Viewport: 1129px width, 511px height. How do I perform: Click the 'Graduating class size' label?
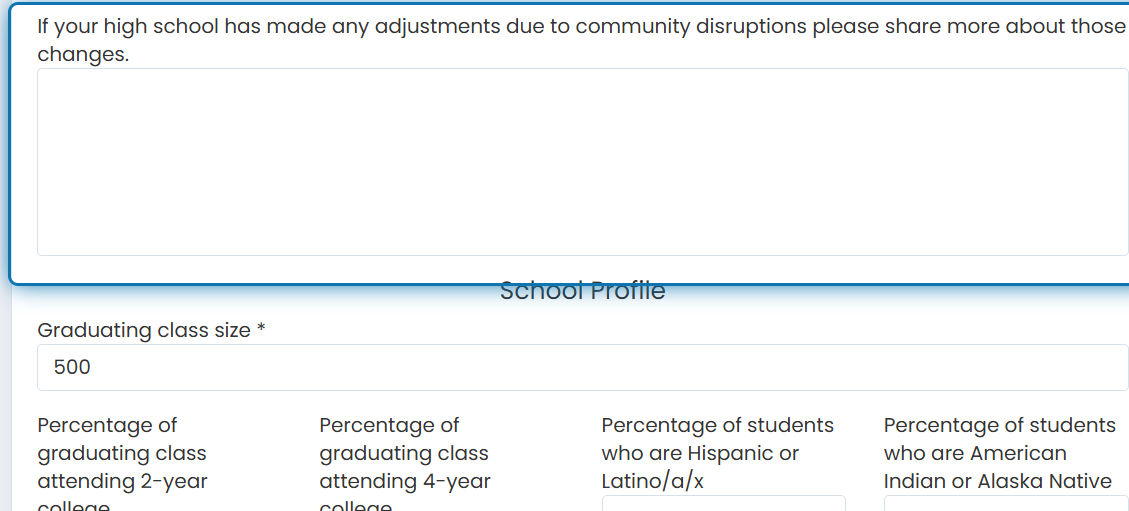pos(144,330)
